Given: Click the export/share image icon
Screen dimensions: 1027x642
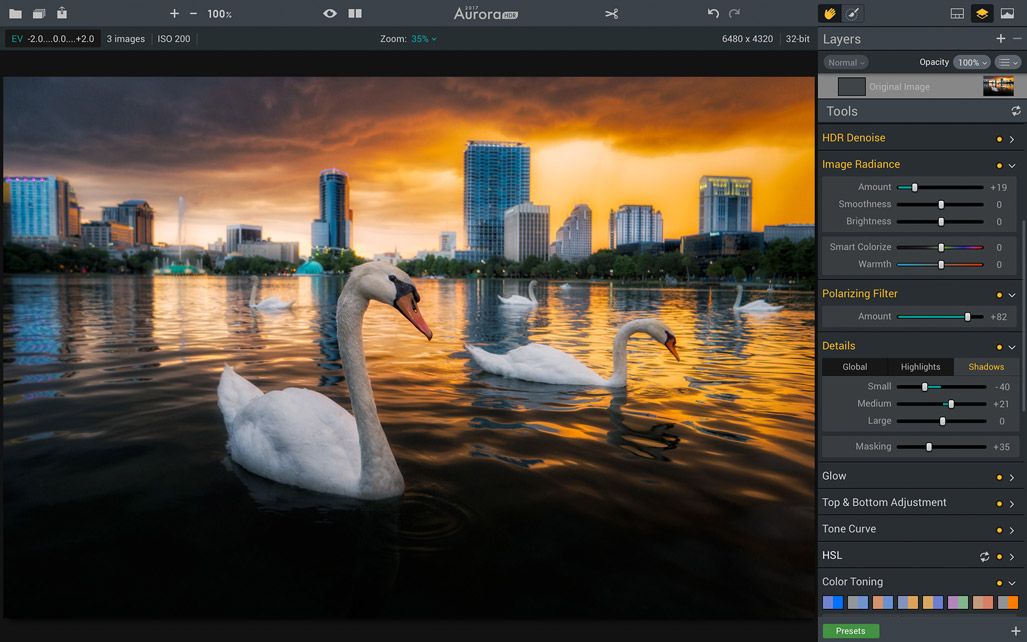Looking at the screenshot, I should click(62, 14).
